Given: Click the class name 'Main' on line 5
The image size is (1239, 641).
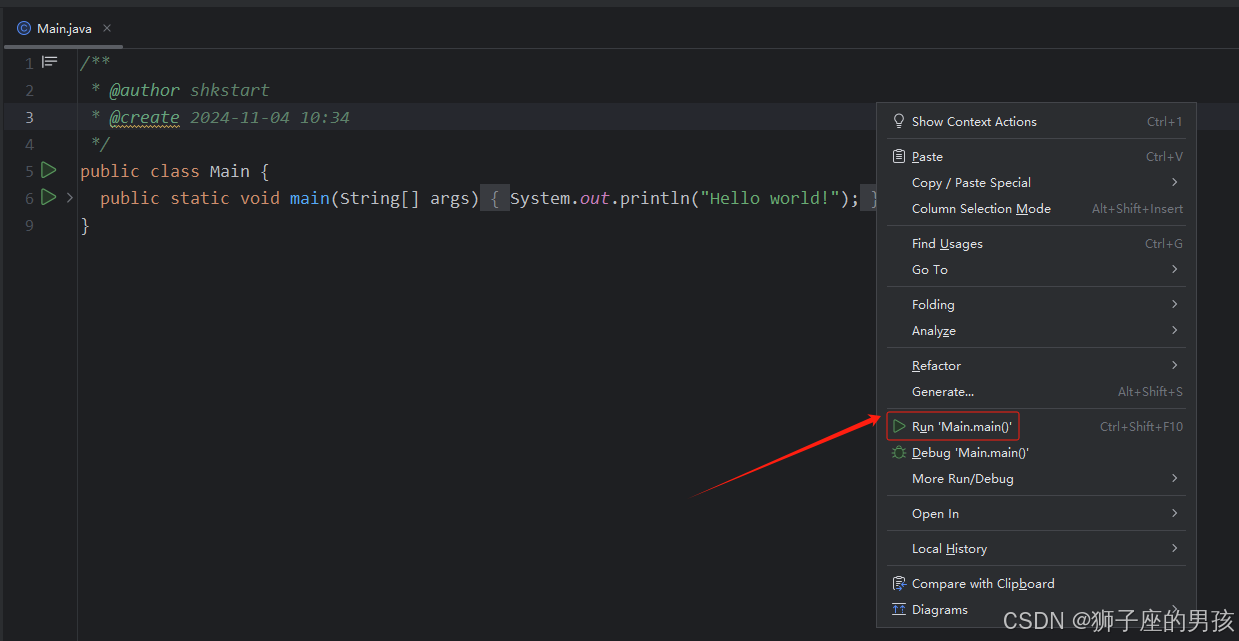Looking at the screenshot, I should 230,171.
